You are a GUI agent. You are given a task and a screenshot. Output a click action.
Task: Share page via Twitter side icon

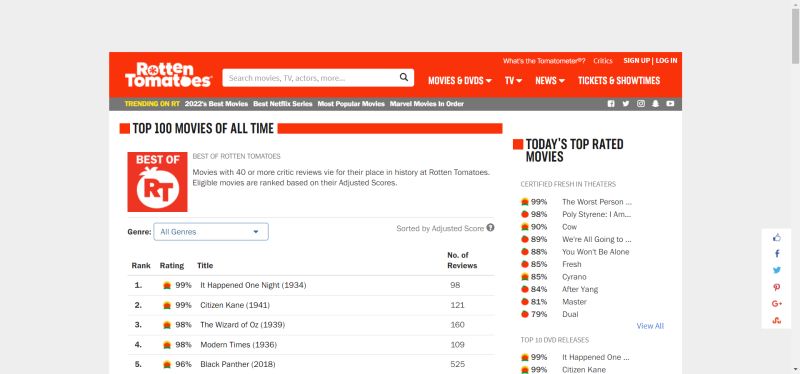(777, 270)
